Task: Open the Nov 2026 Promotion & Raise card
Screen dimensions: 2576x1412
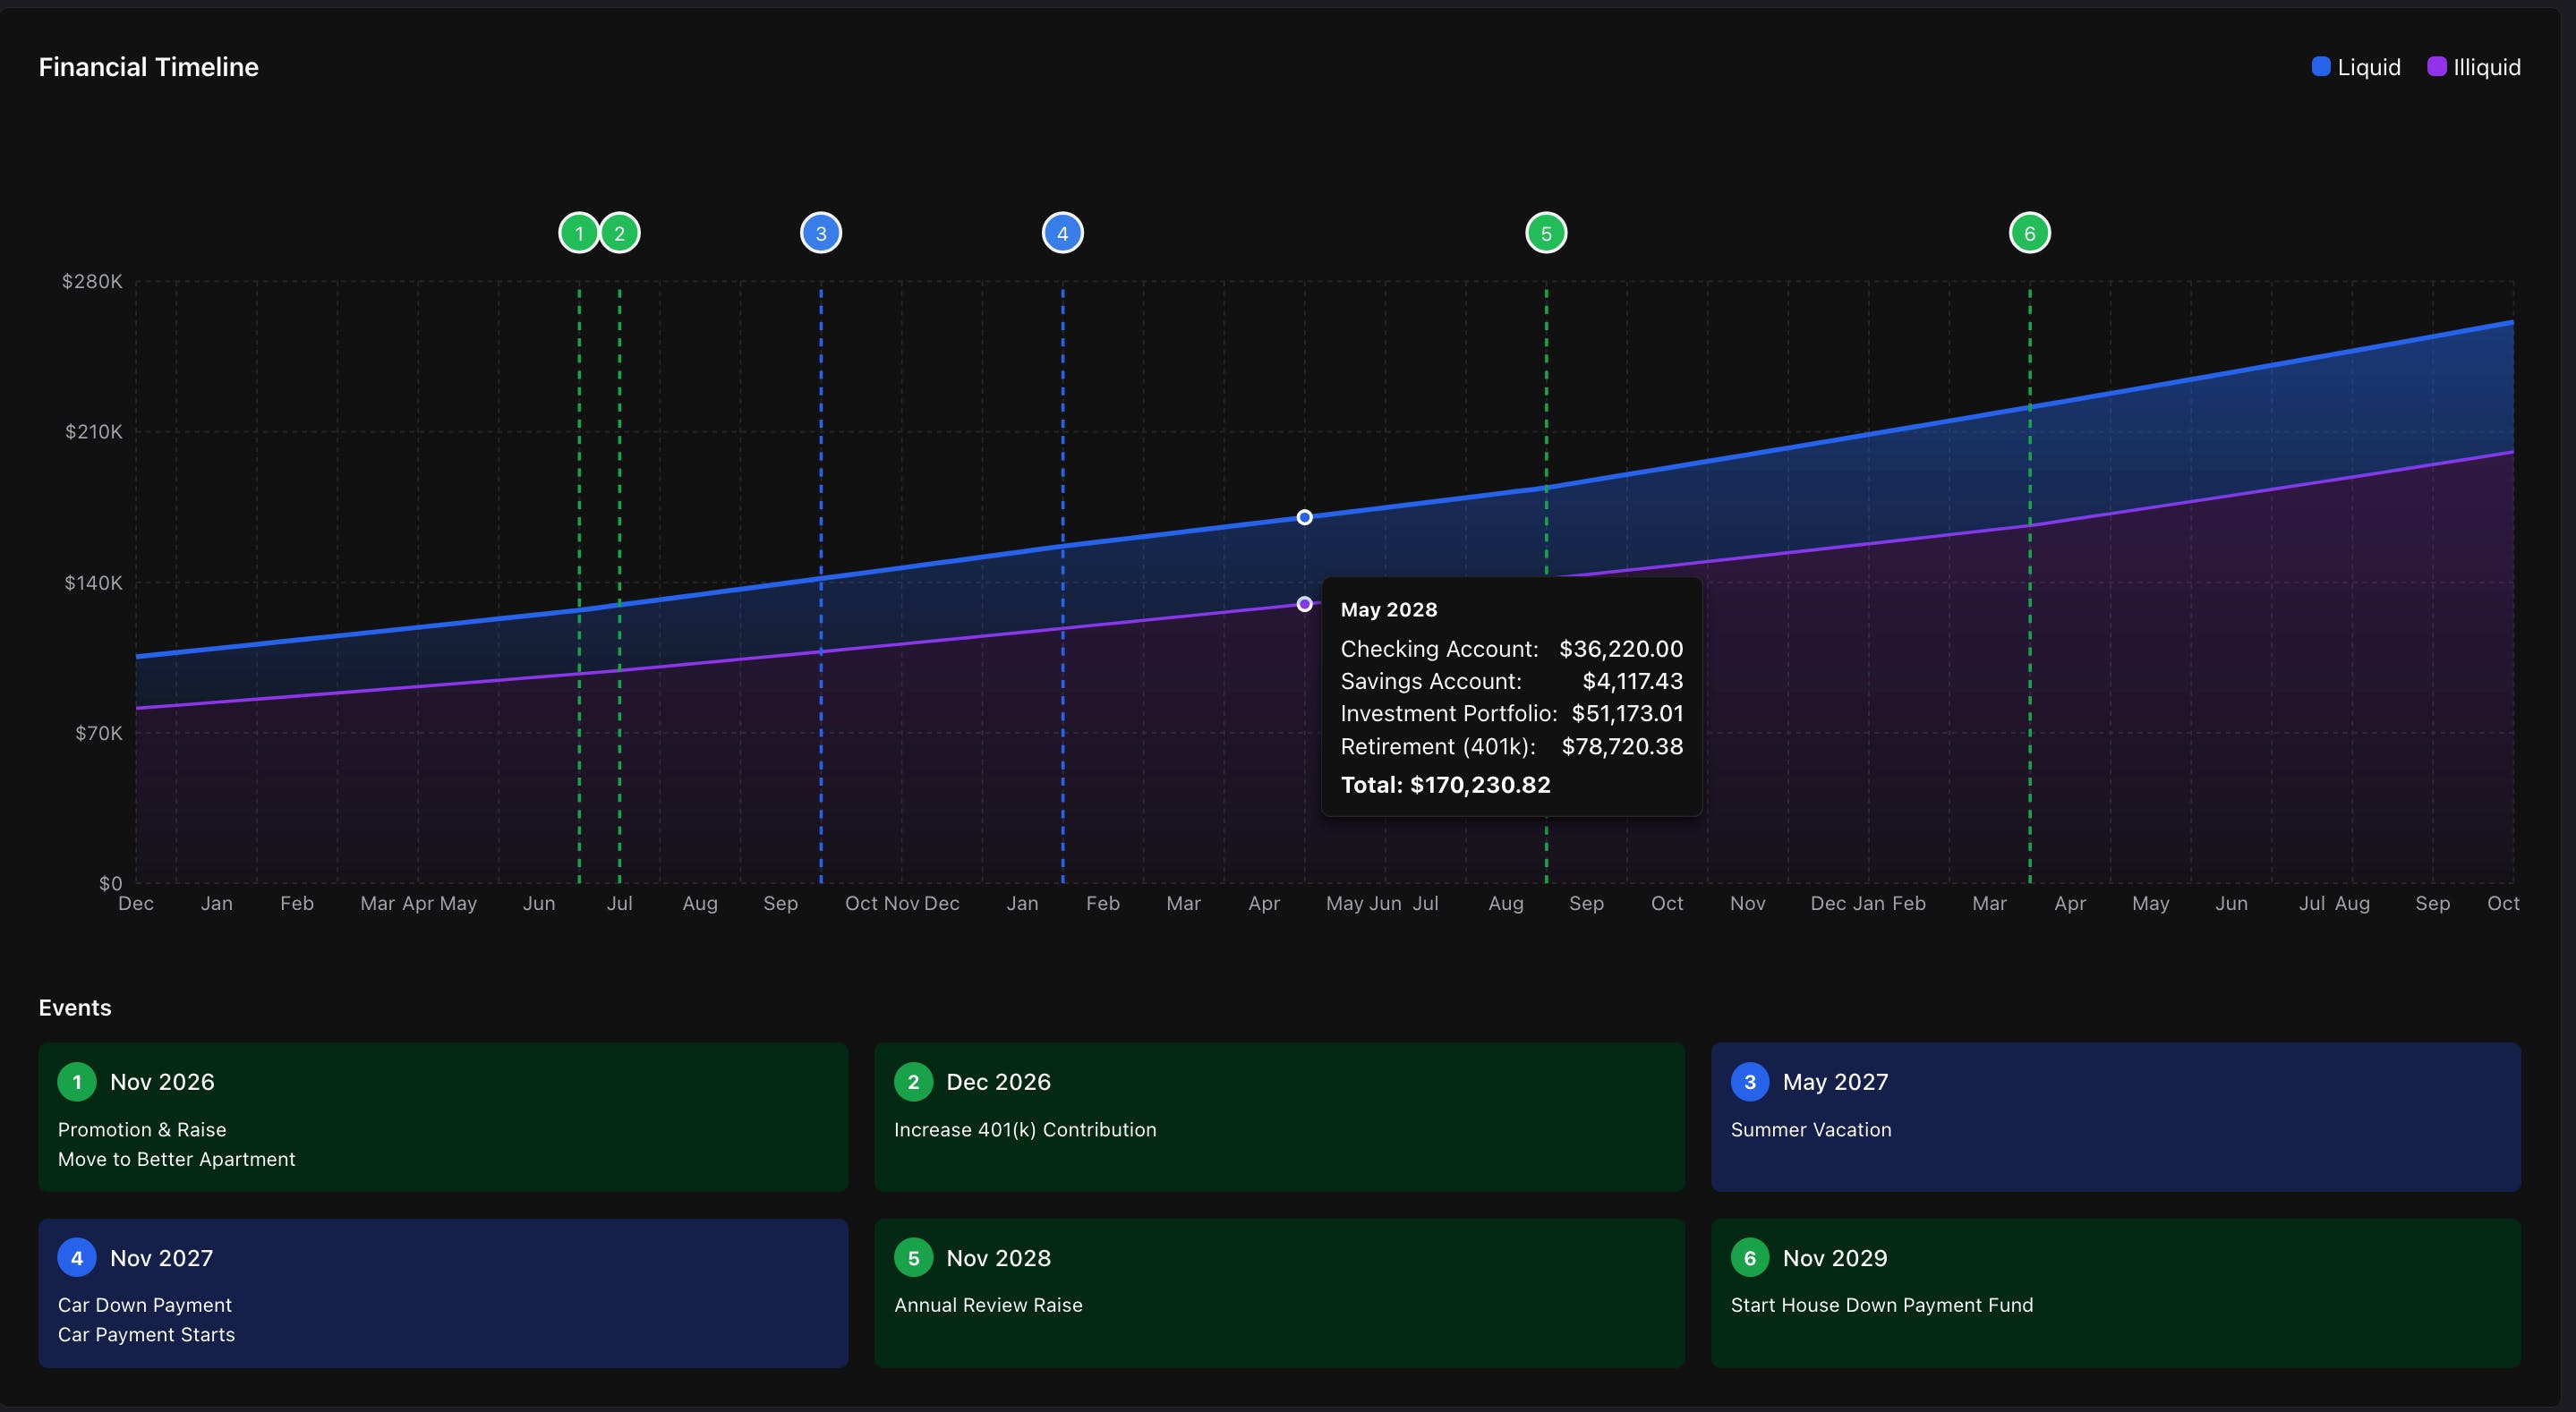Action: (443, 1117)
